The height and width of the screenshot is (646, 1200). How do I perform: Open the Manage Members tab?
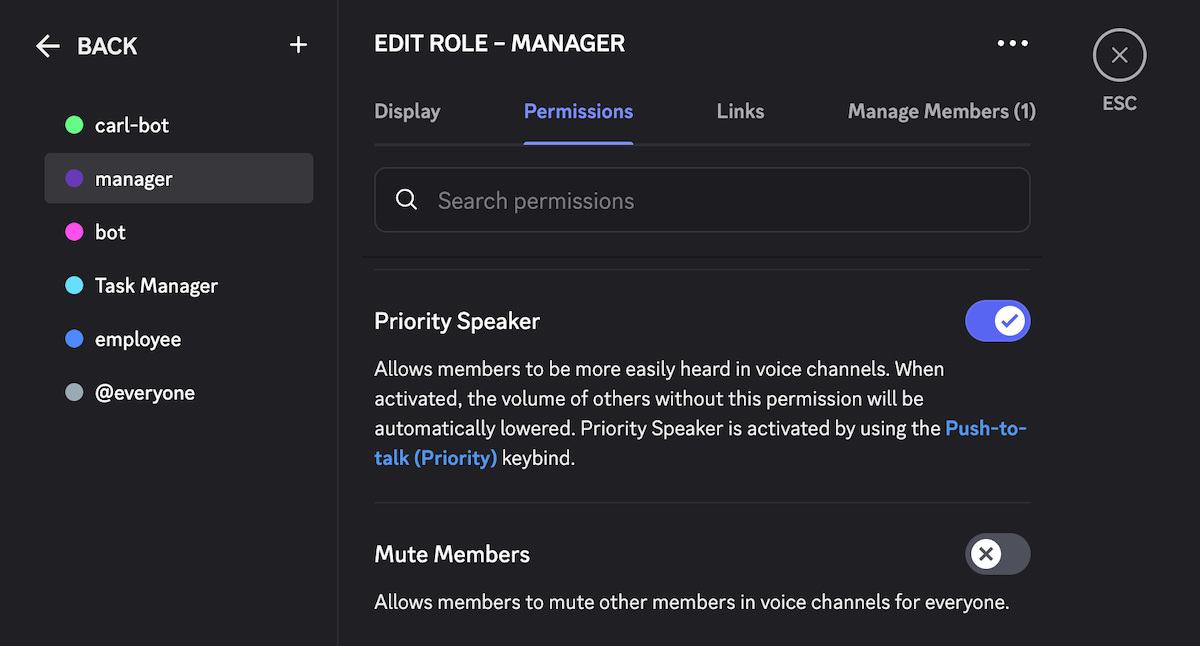click(941, 111)
